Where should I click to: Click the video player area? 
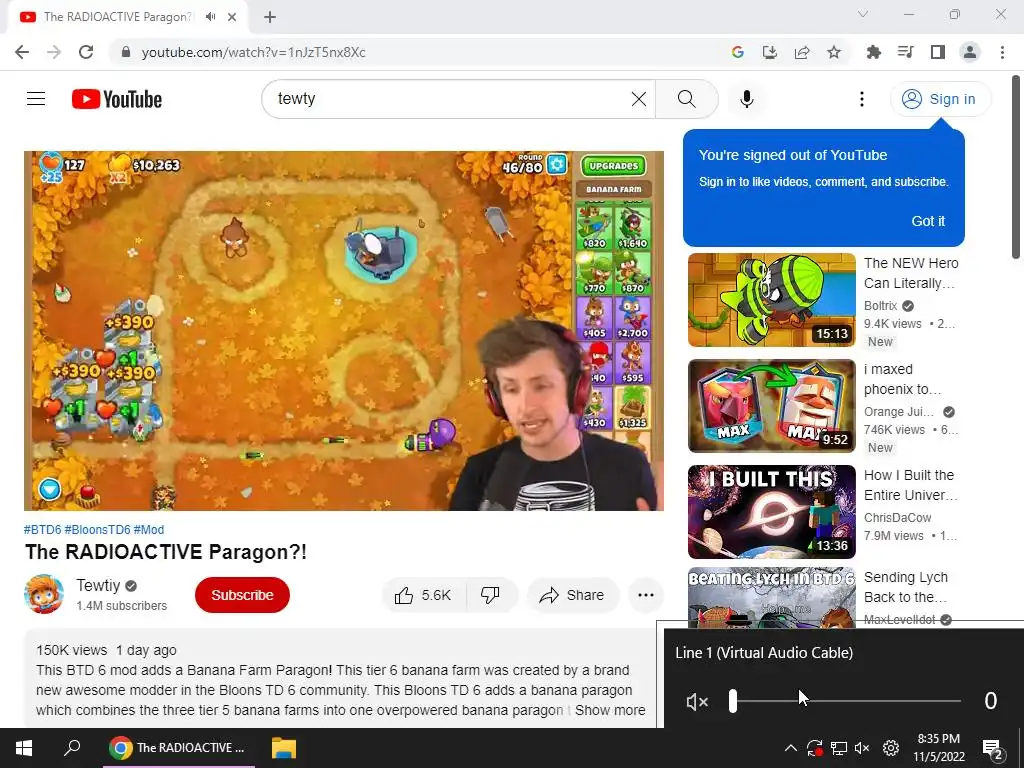344,330
